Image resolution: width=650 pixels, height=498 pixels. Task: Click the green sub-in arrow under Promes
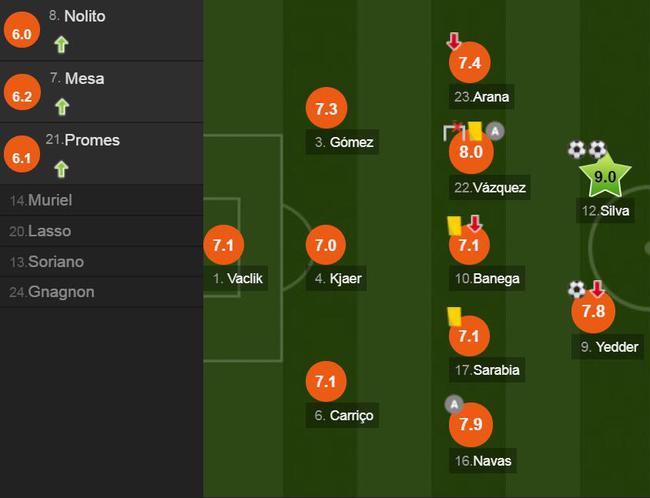click(x=61, y=169)
